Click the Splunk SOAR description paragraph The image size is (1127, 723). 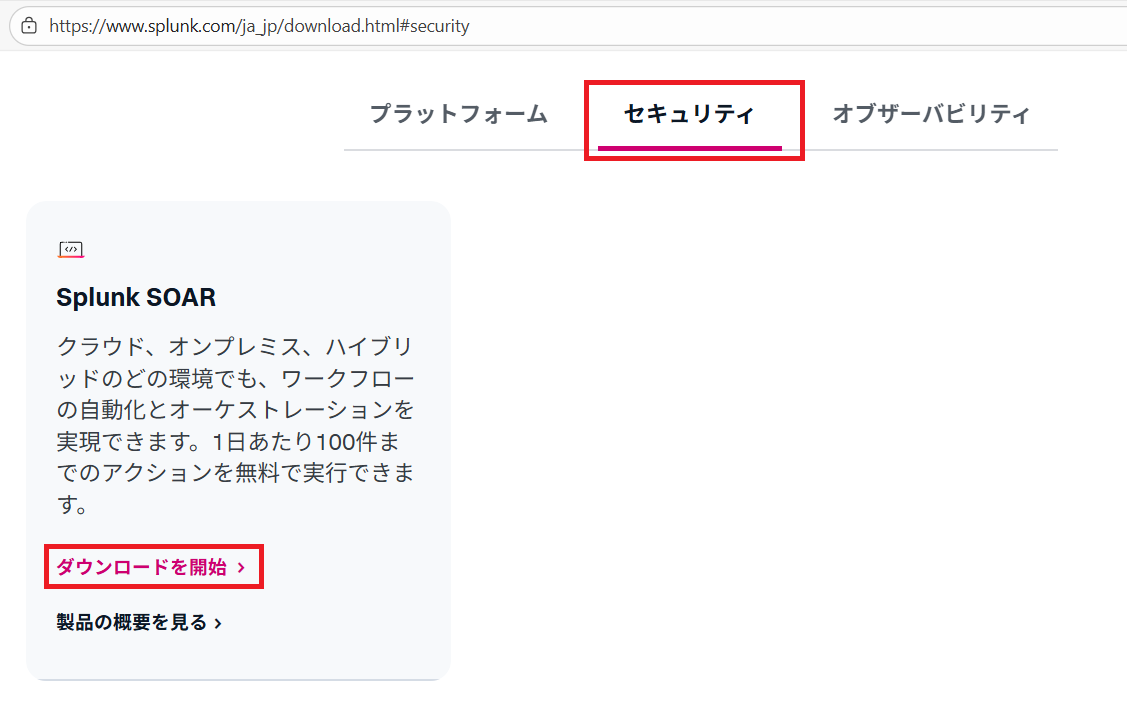[x=235, y=427]
